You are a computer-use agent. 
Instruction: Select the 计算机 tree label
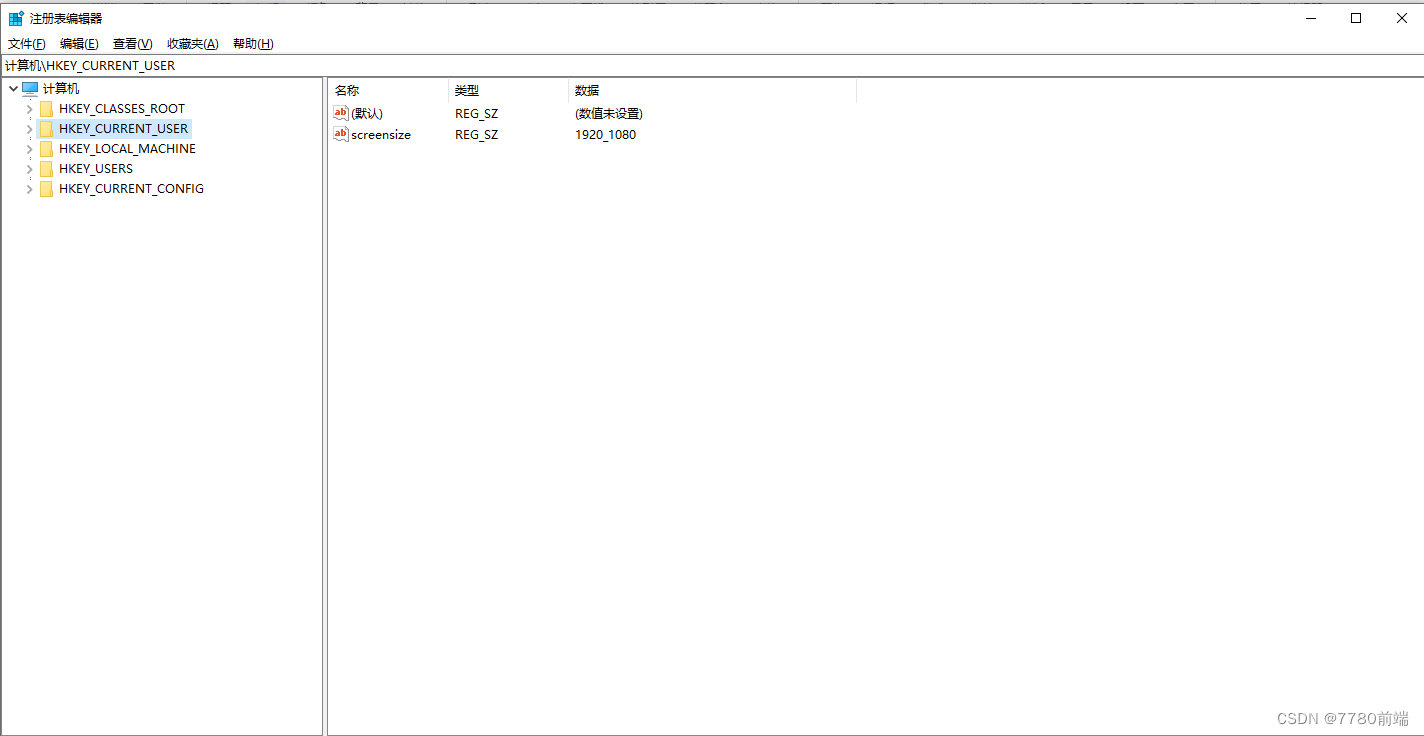coord(61,89)
